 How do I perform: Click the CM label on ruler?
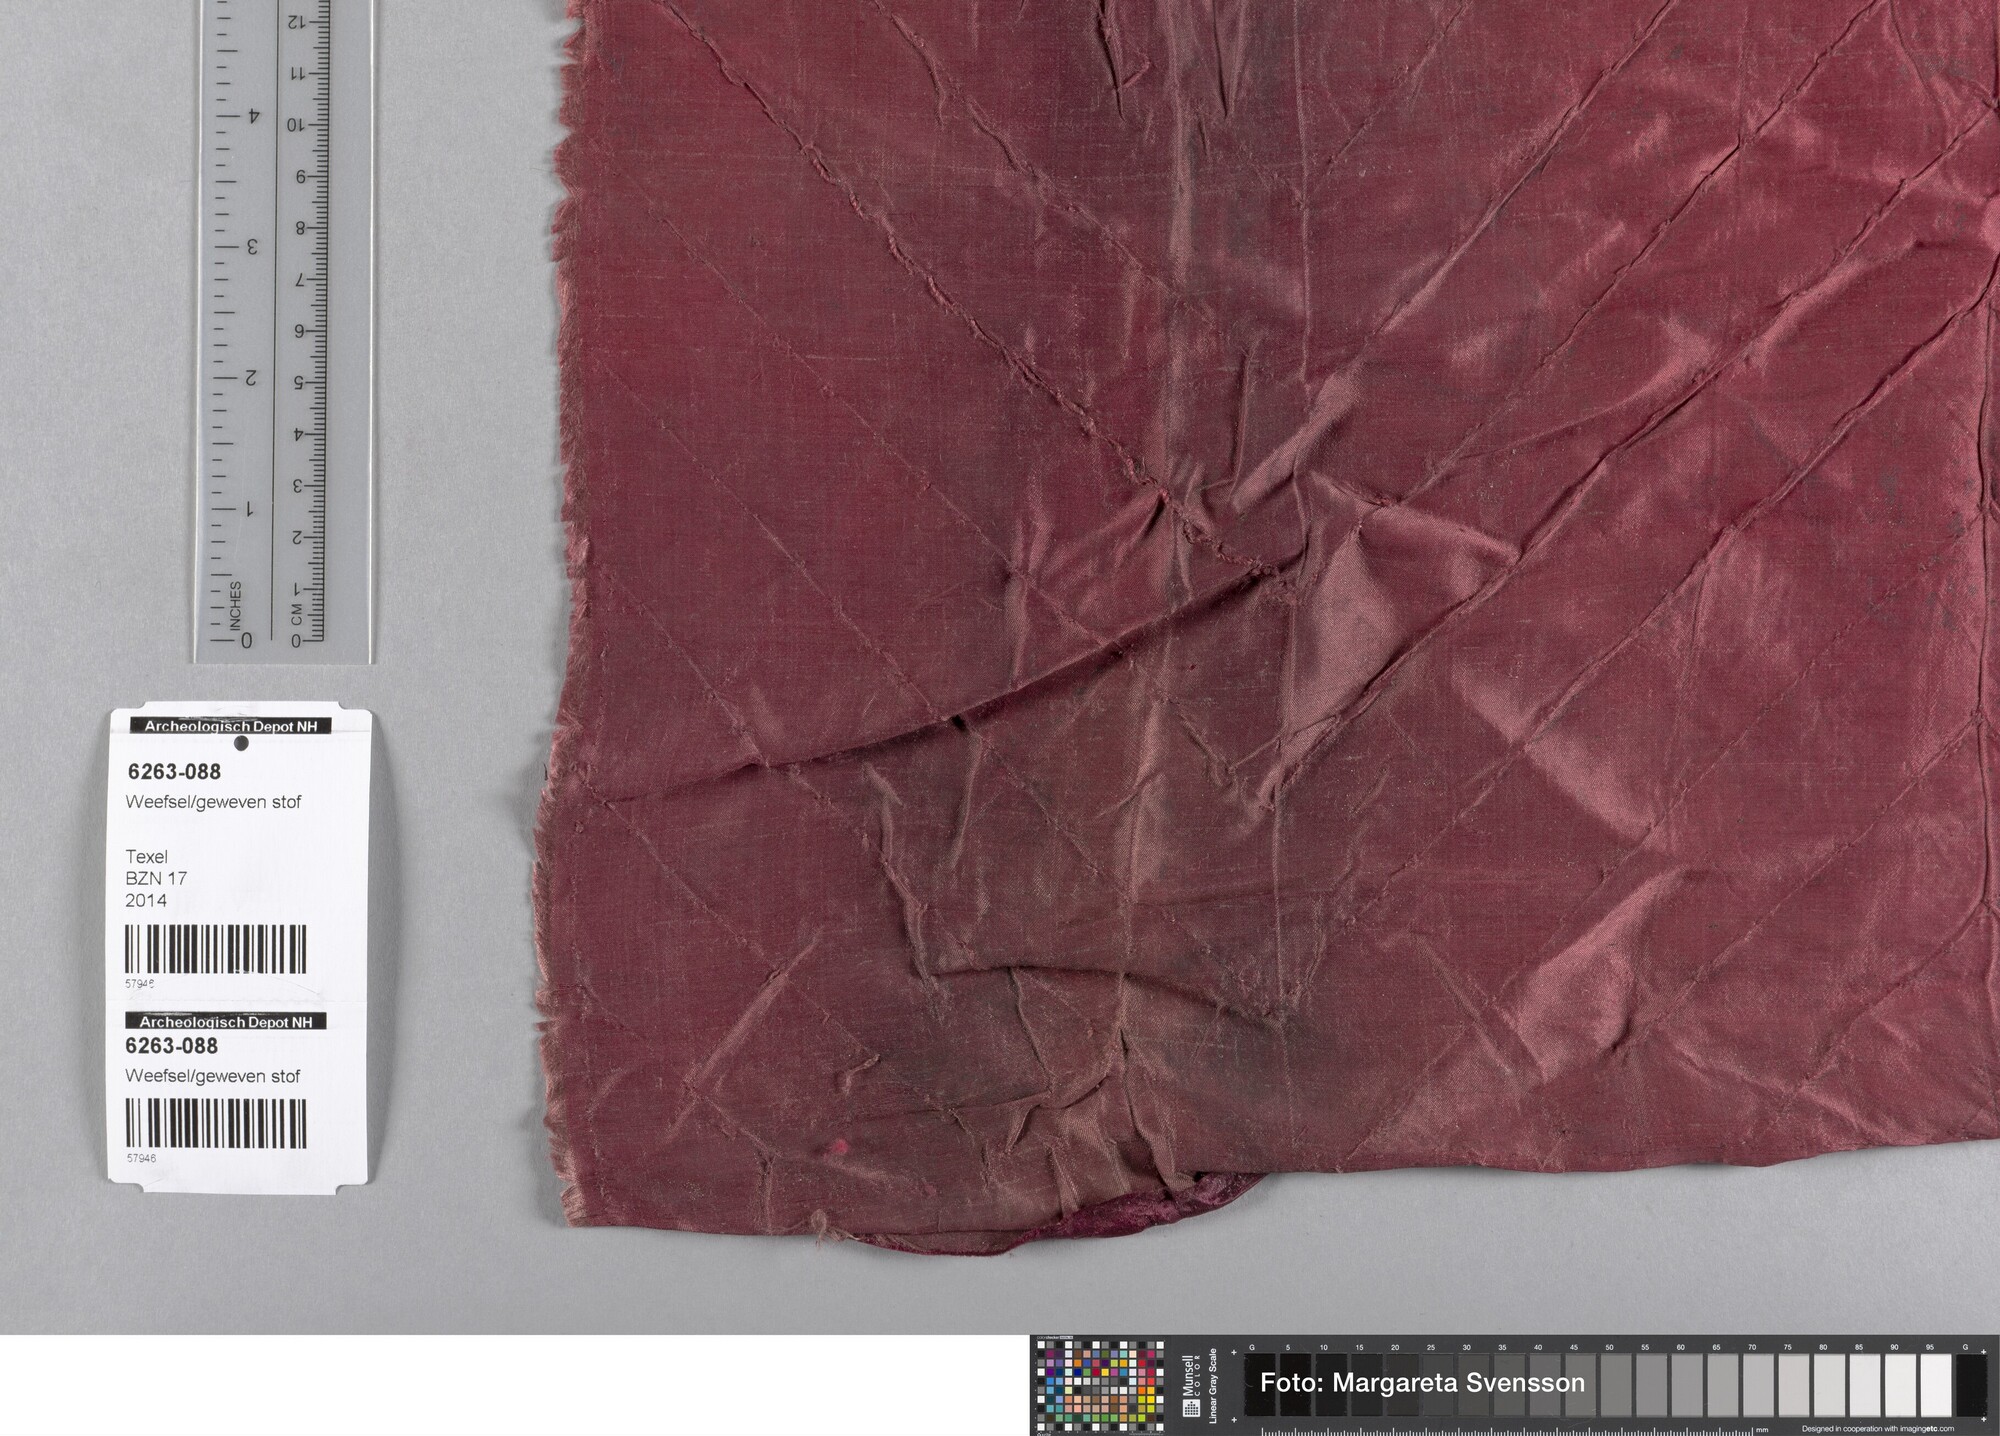point(297,613)
